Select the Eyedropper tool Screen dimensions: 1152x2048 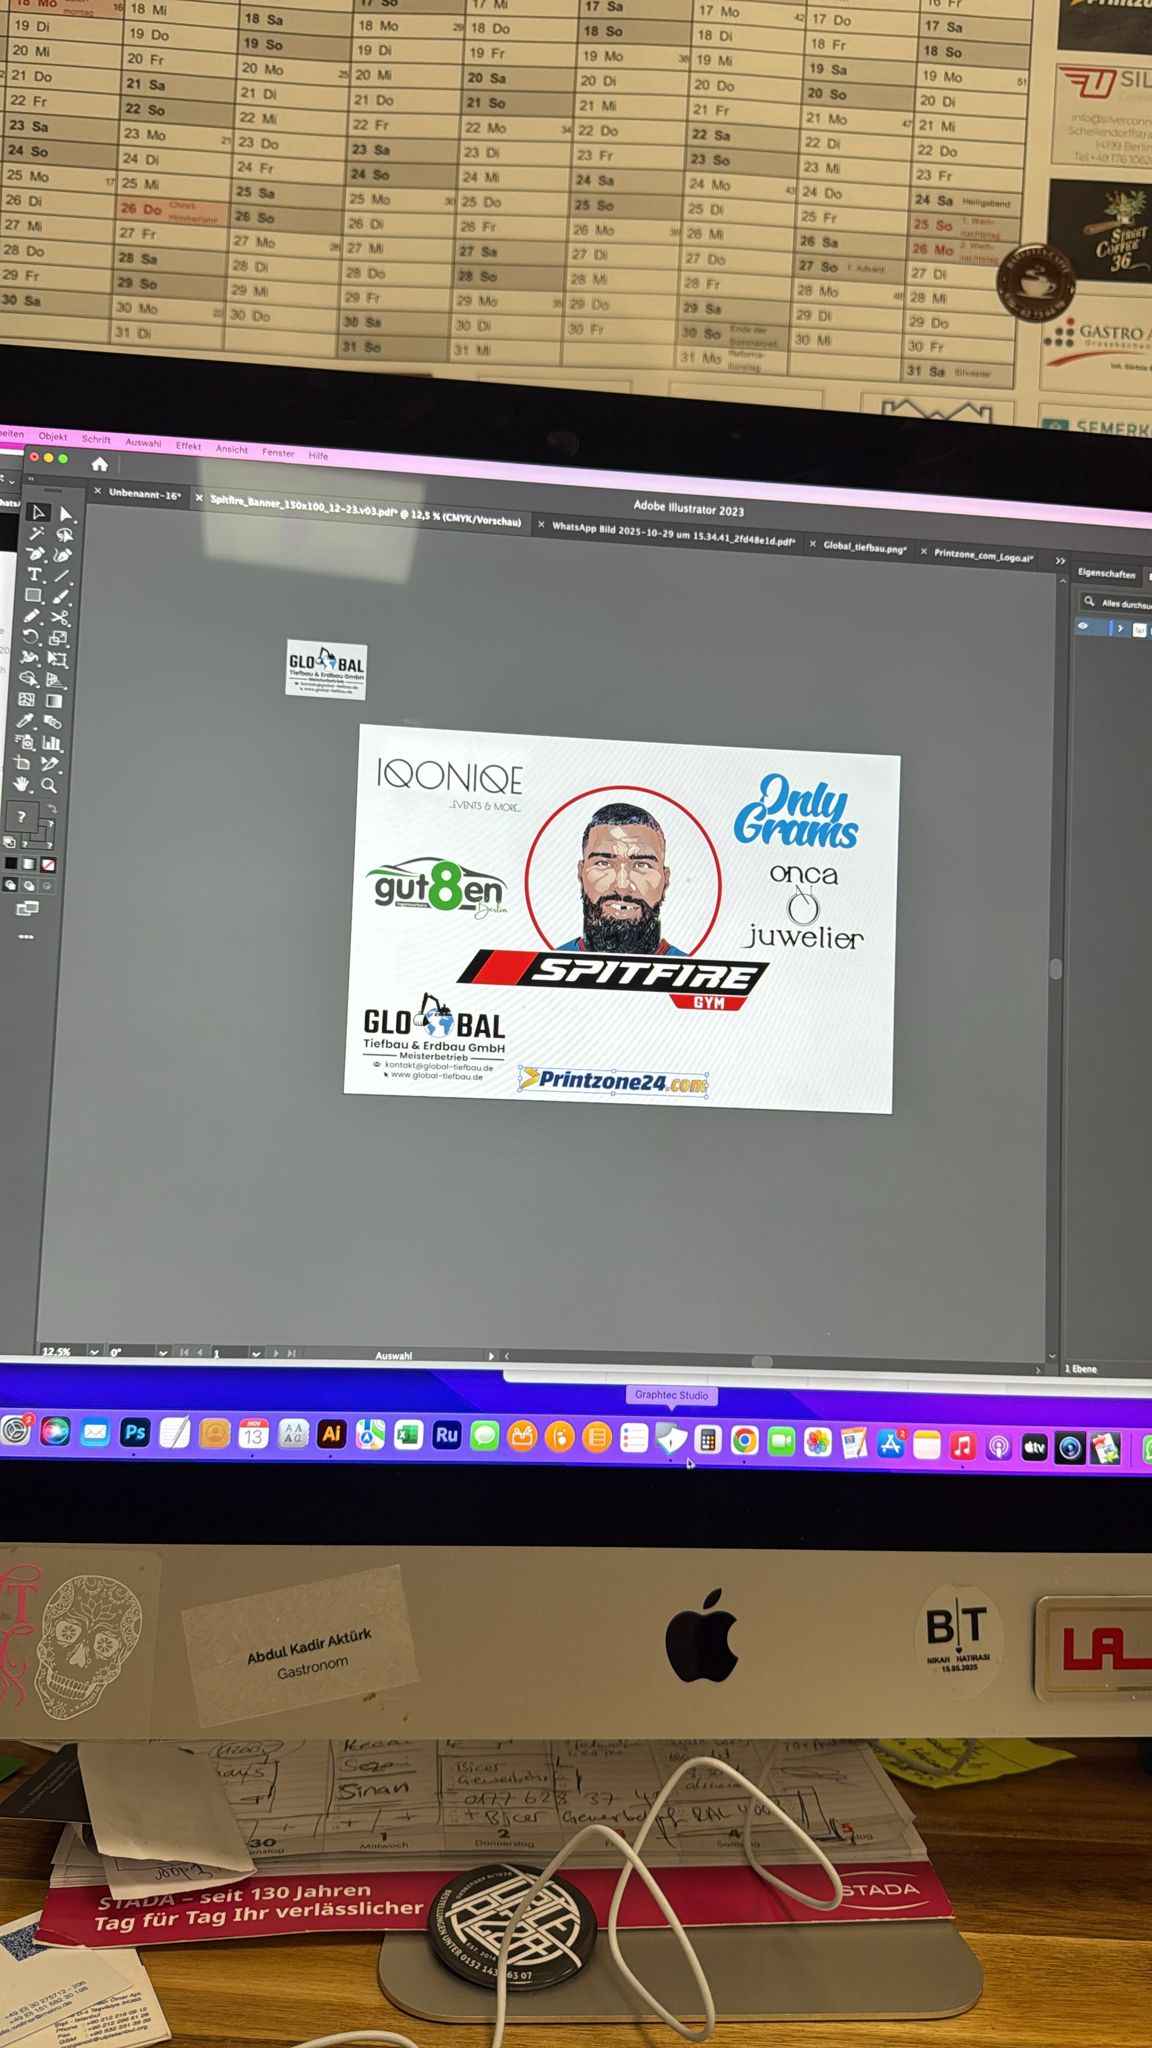click(x=25, y=720)
